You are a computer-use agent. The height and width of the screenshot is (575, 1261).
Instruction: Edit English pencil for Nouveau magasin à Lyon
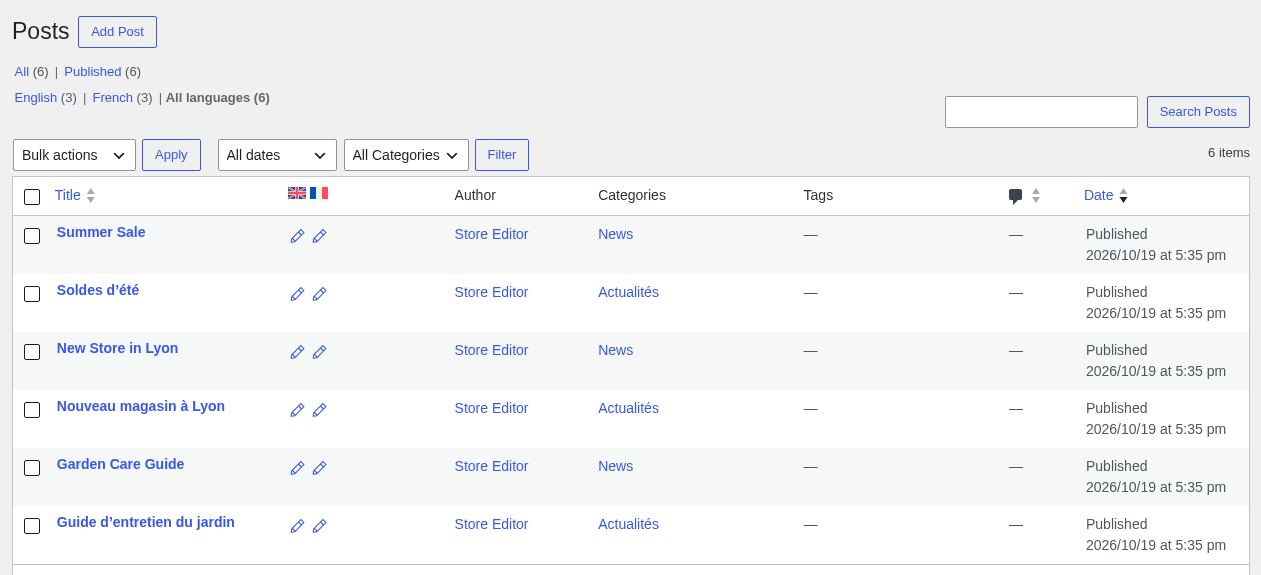(x=297, y=410)
